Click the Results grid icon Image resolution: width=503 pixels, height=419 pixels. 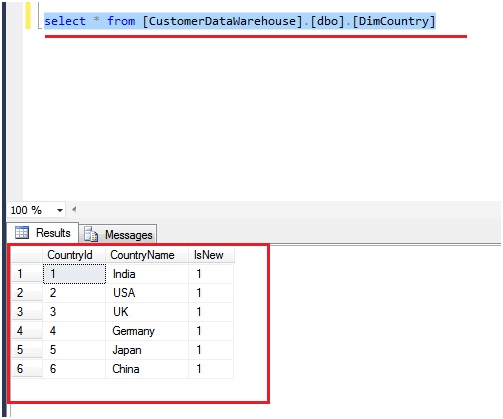pyautogui.click(x=22, y=232)
